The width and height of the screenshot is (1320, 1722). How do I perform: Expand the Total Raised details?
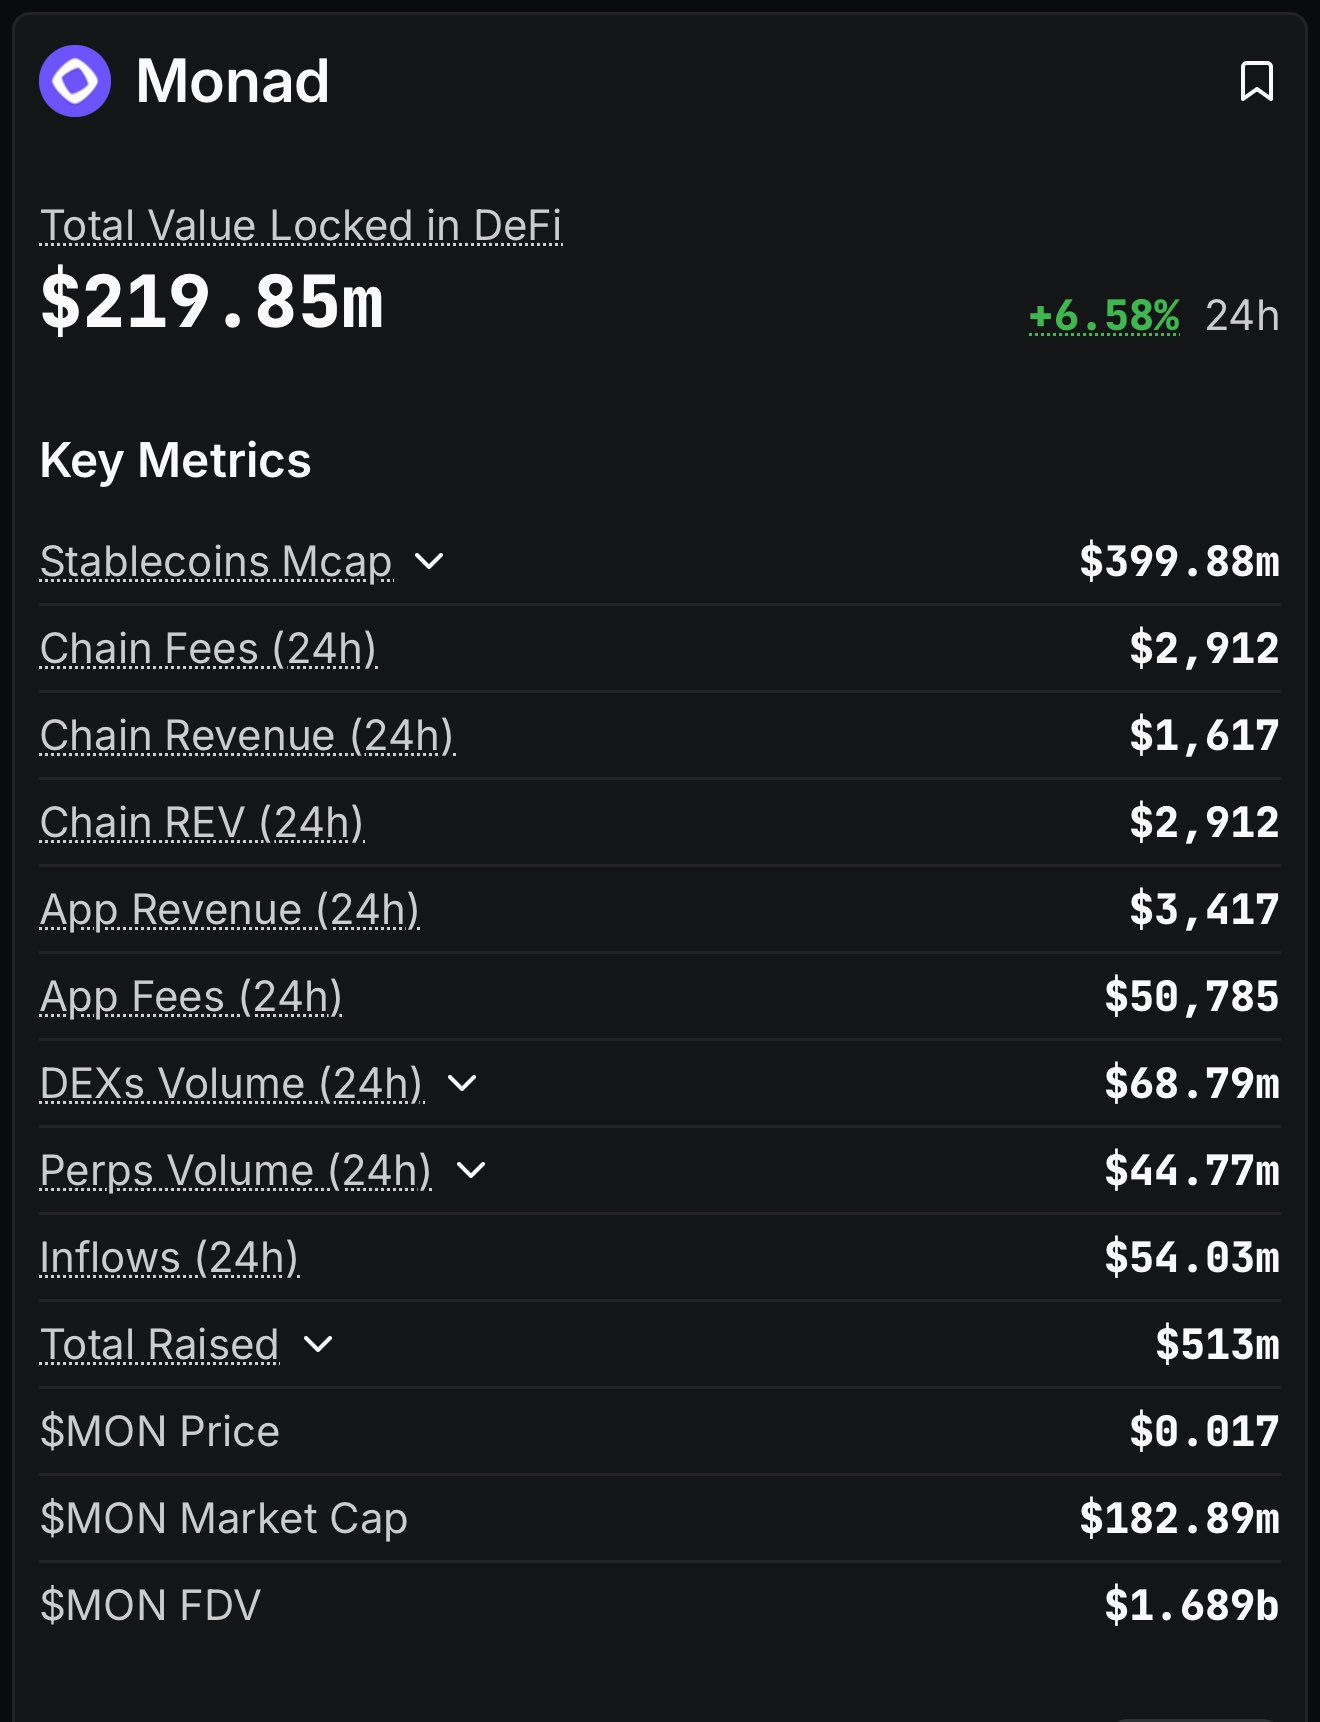(x=318, y=1344)
